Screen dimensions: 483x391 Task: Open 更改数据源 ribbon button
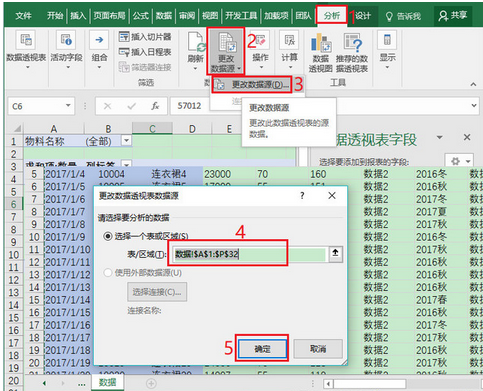(226, 51)
